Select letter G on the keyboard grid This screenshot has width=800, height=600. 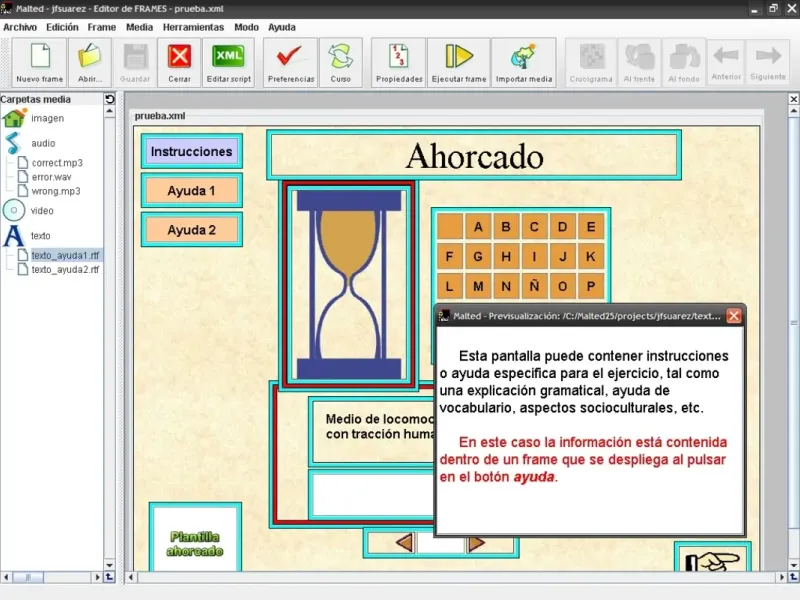(x=478, y=256)
